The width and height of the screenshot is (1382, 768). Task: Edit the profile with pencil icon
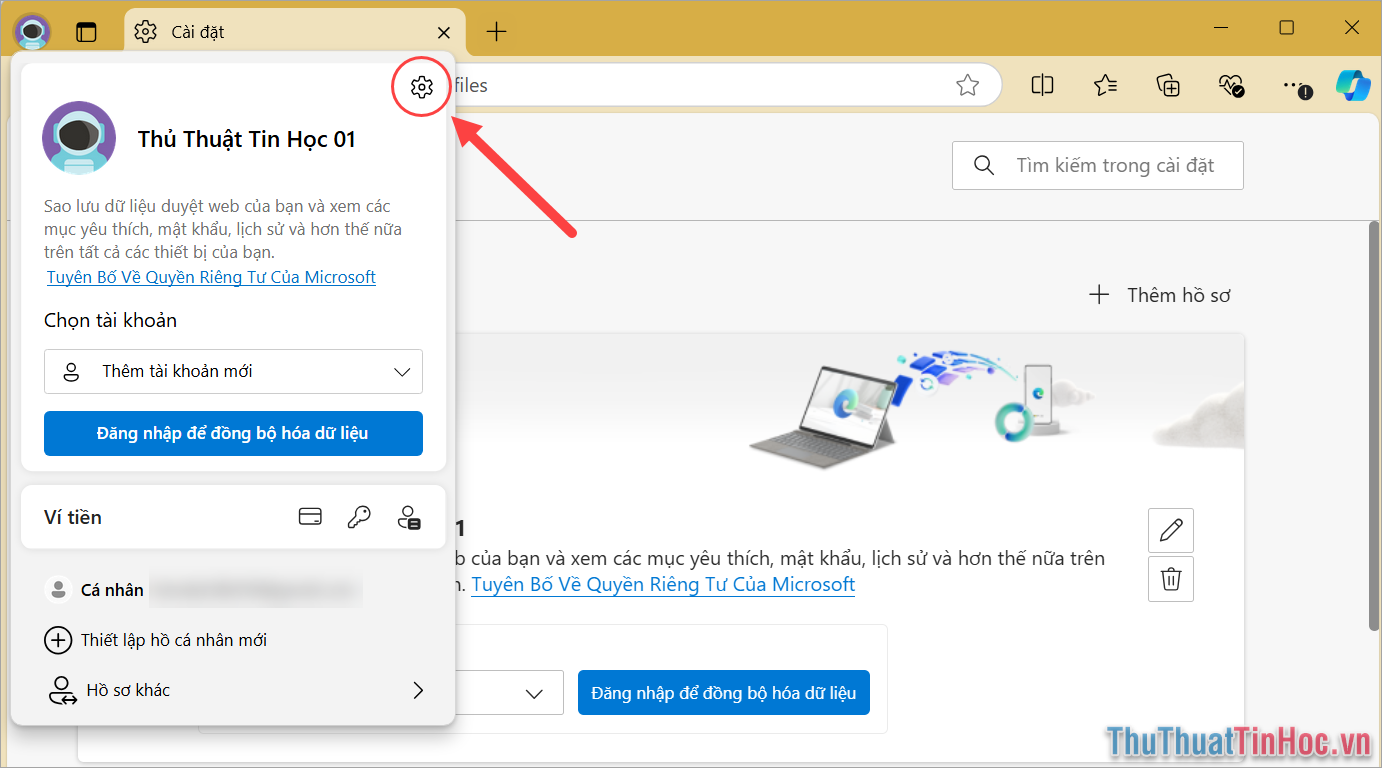point(1171,530)
